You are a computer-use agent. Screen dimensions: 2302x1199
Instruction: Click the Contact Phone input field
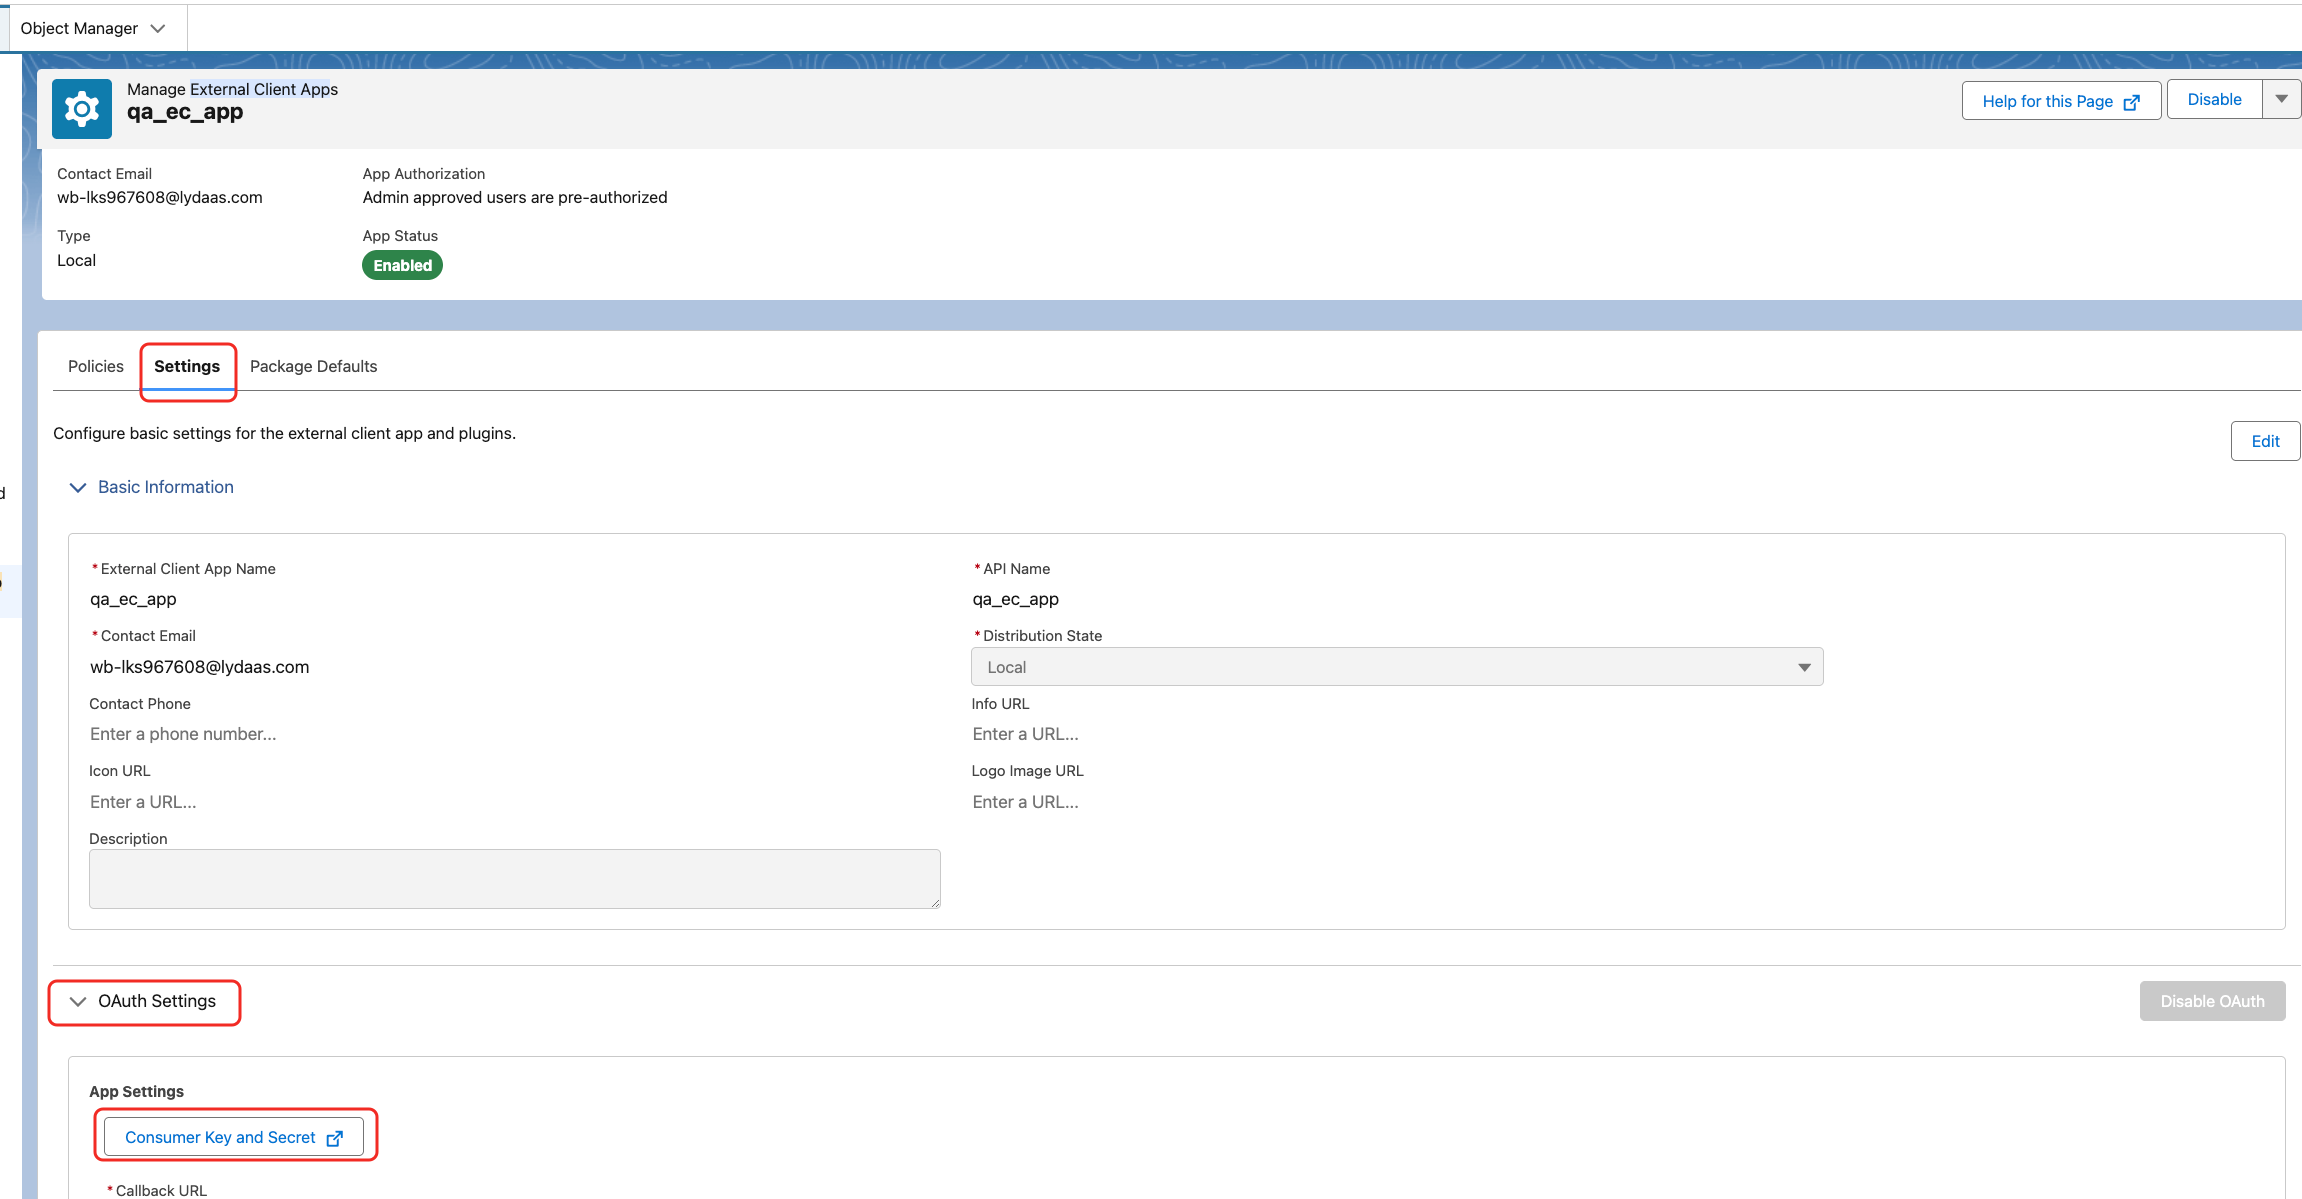183,734
